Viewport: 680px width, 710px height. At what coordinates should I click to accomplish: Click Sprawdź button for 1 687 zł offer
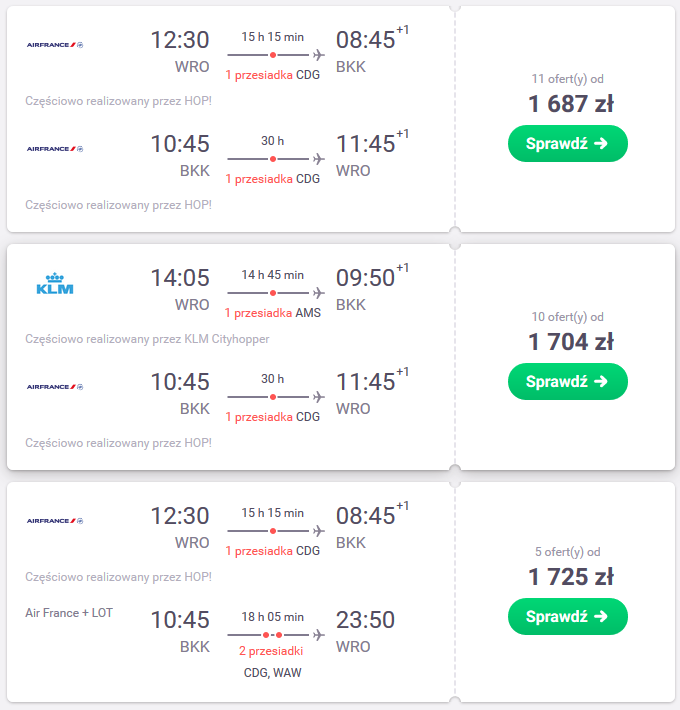pos(568,144)
